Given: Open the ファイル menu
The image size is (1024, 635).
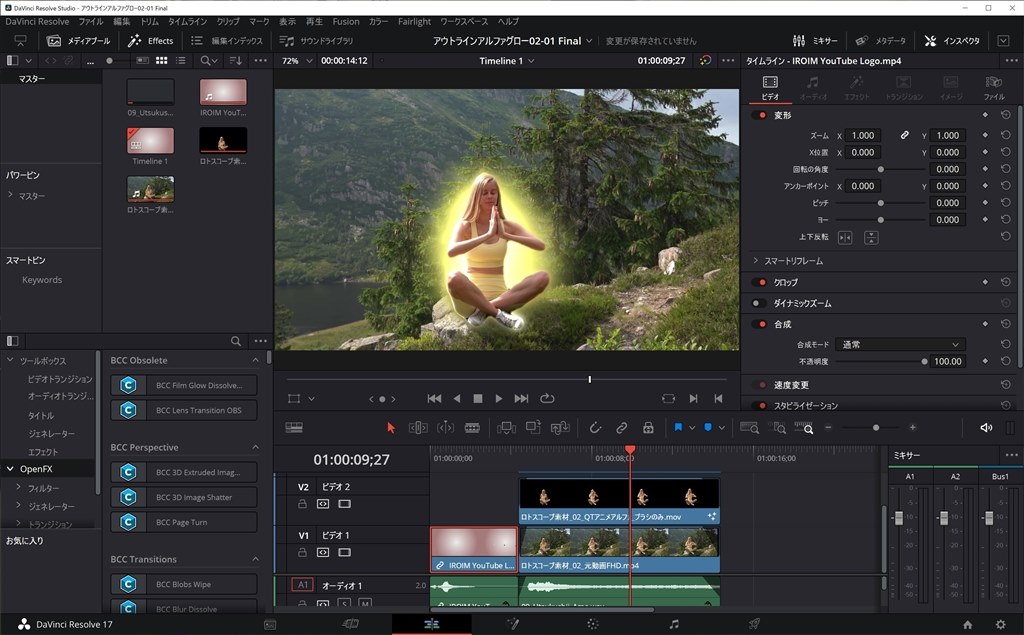Looking at the screenshot, I should (91, 22).
